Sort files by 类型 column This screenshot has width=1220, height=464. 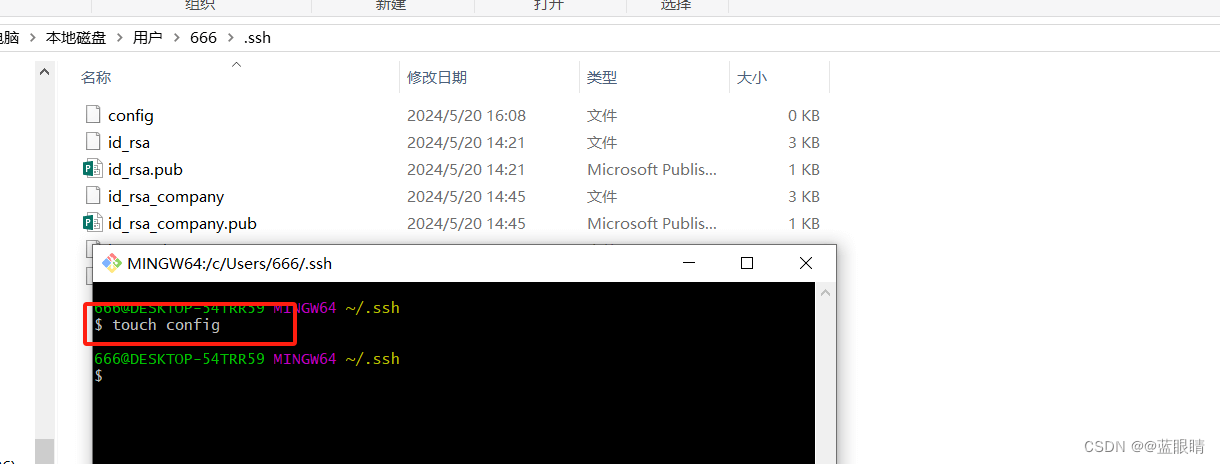tap(602, 77)
